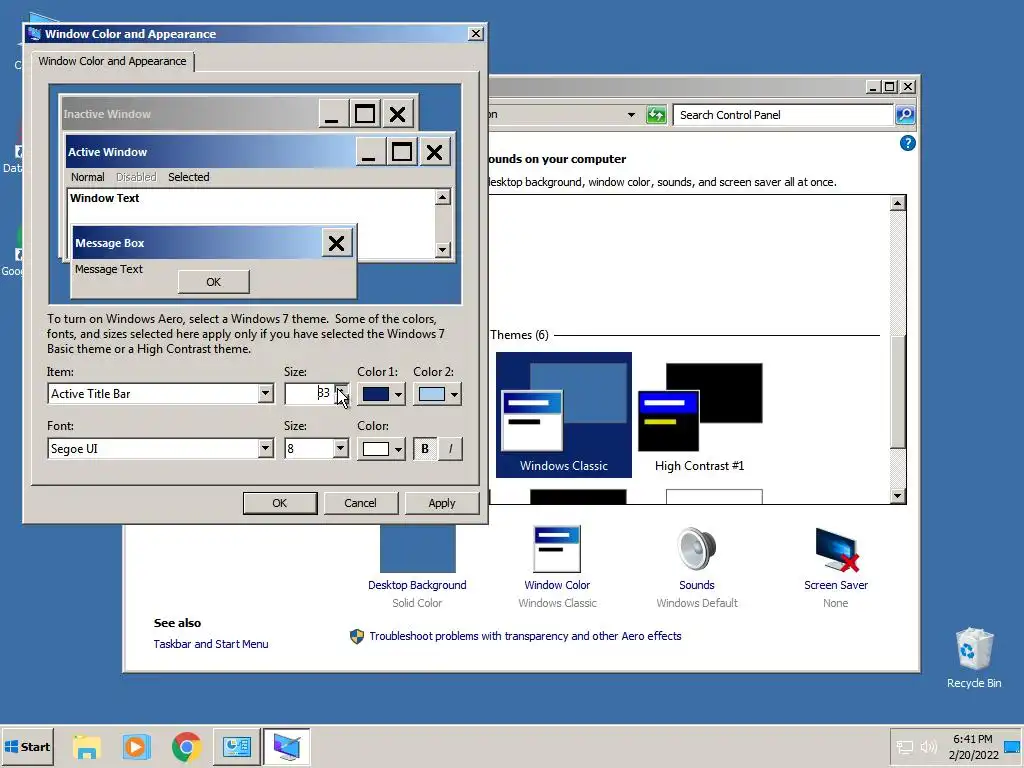The height and width of the screenshot is (768, 1024).
Task: Open the Control Panel taskbar icon
Action: [x=236, y=746]
